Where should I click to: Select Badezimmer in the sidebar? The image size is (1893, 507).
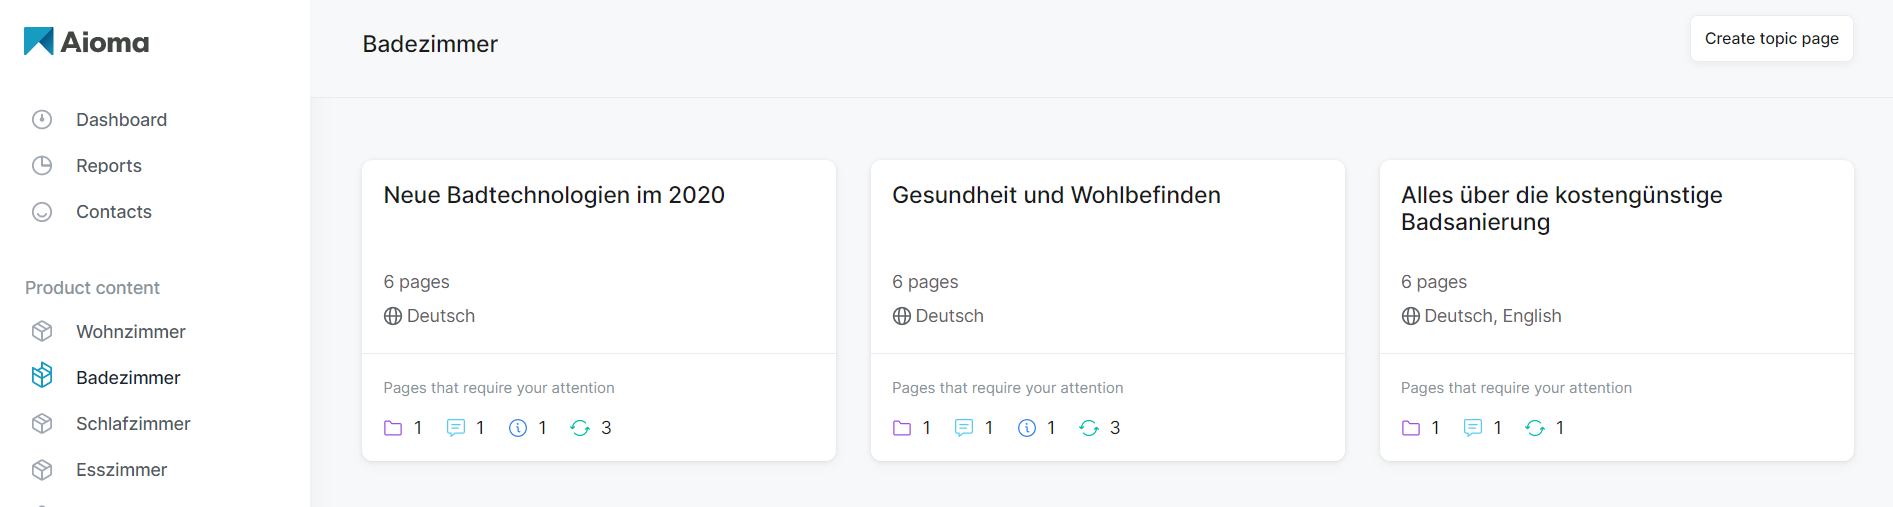click(x=128, y=378)
